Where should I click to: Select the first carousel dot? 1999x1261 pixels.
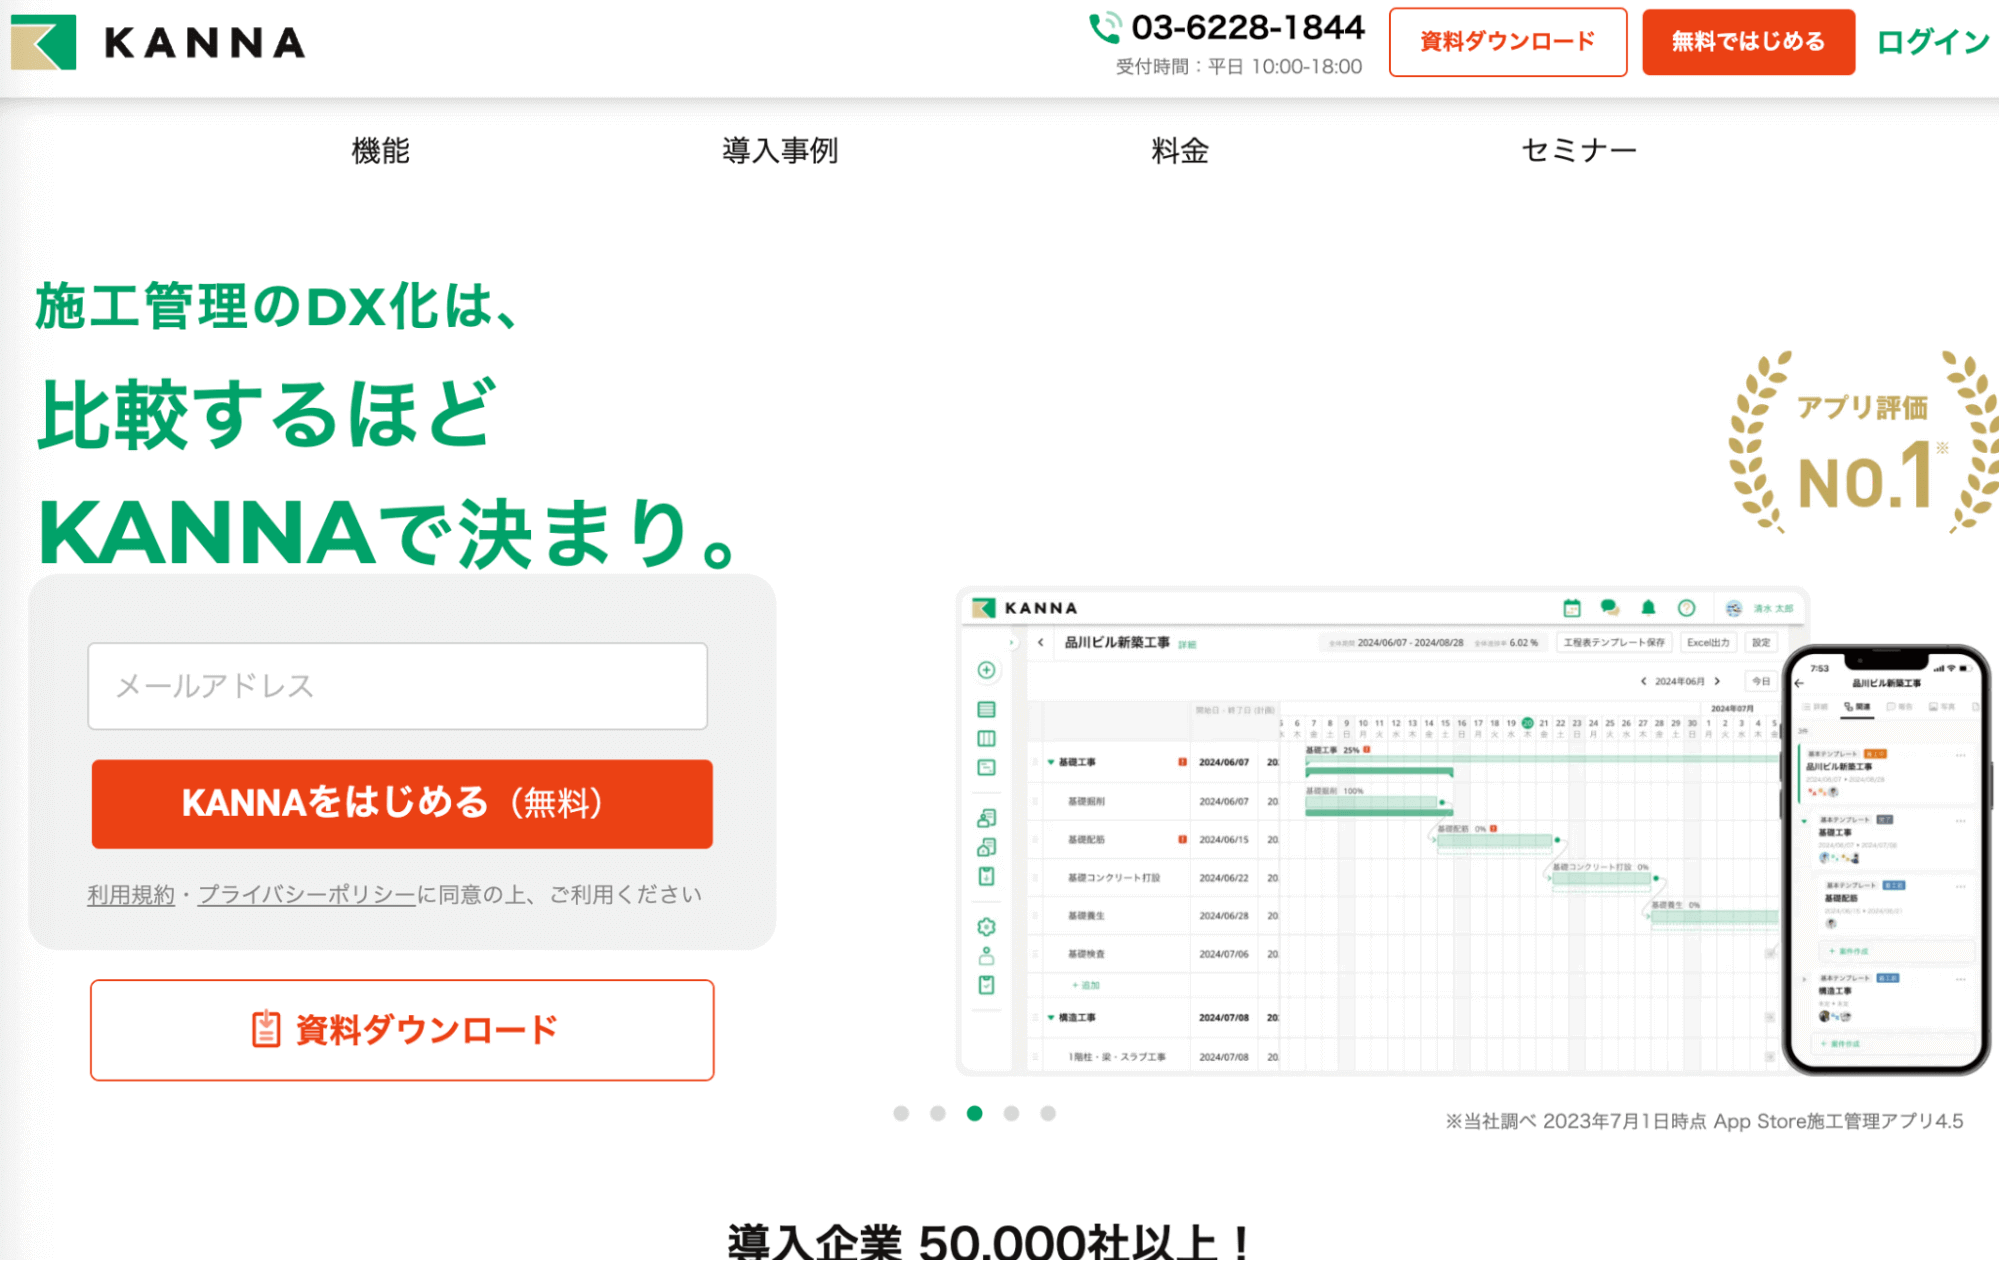pyautogui.click(x=901, y=1113)
